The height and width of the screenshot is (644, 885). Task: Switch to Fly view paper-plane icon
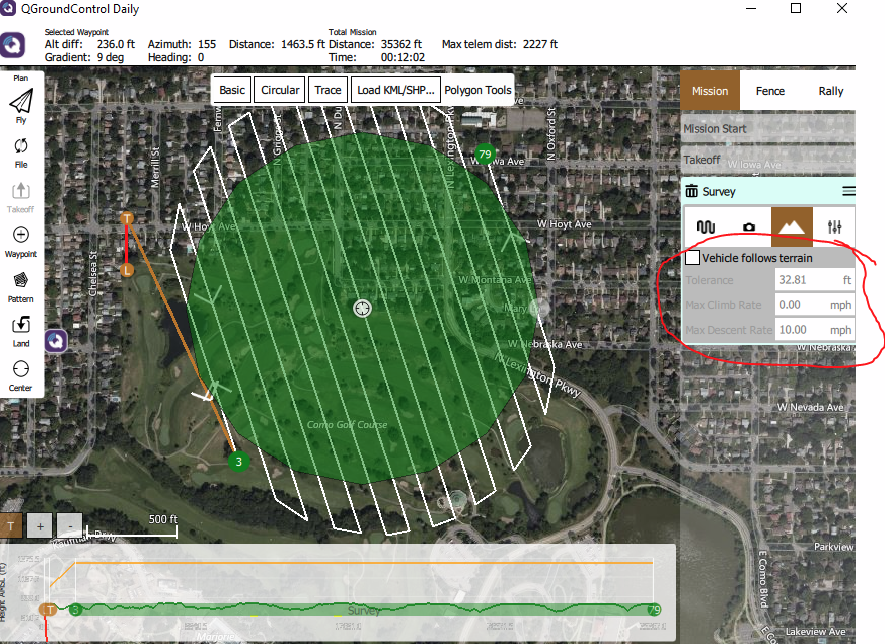click(x=21, y=102)
